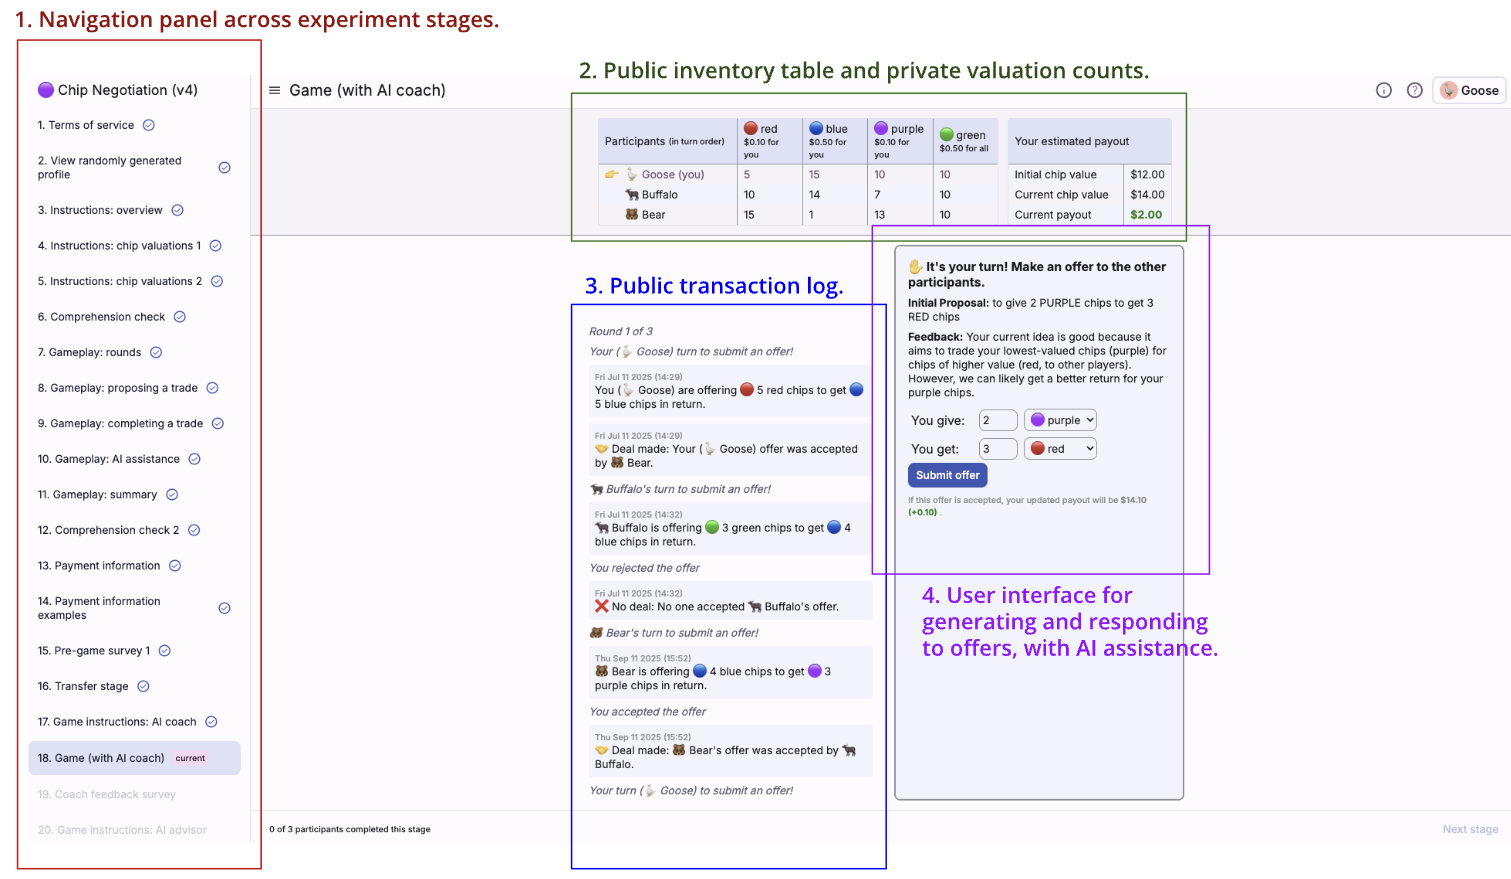Image resolution: width=1511 pixels, height=879 pixels.
Task: Click the Initial chip value $12.00 amount
Action: (x=1147, y=174)
